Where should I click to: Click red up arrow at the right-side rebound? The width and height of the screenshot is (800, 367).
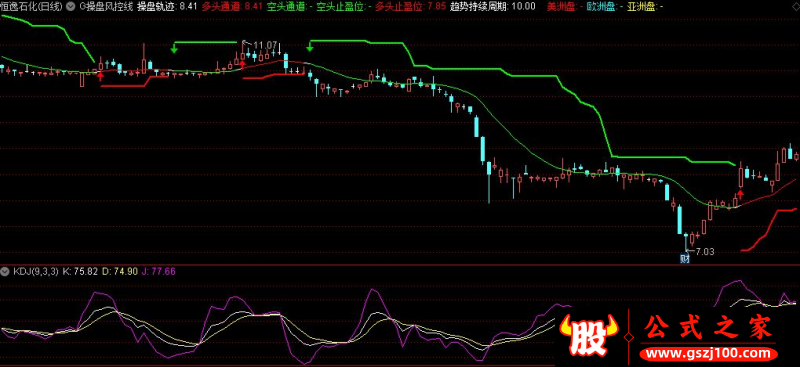(x=740, y=193)
